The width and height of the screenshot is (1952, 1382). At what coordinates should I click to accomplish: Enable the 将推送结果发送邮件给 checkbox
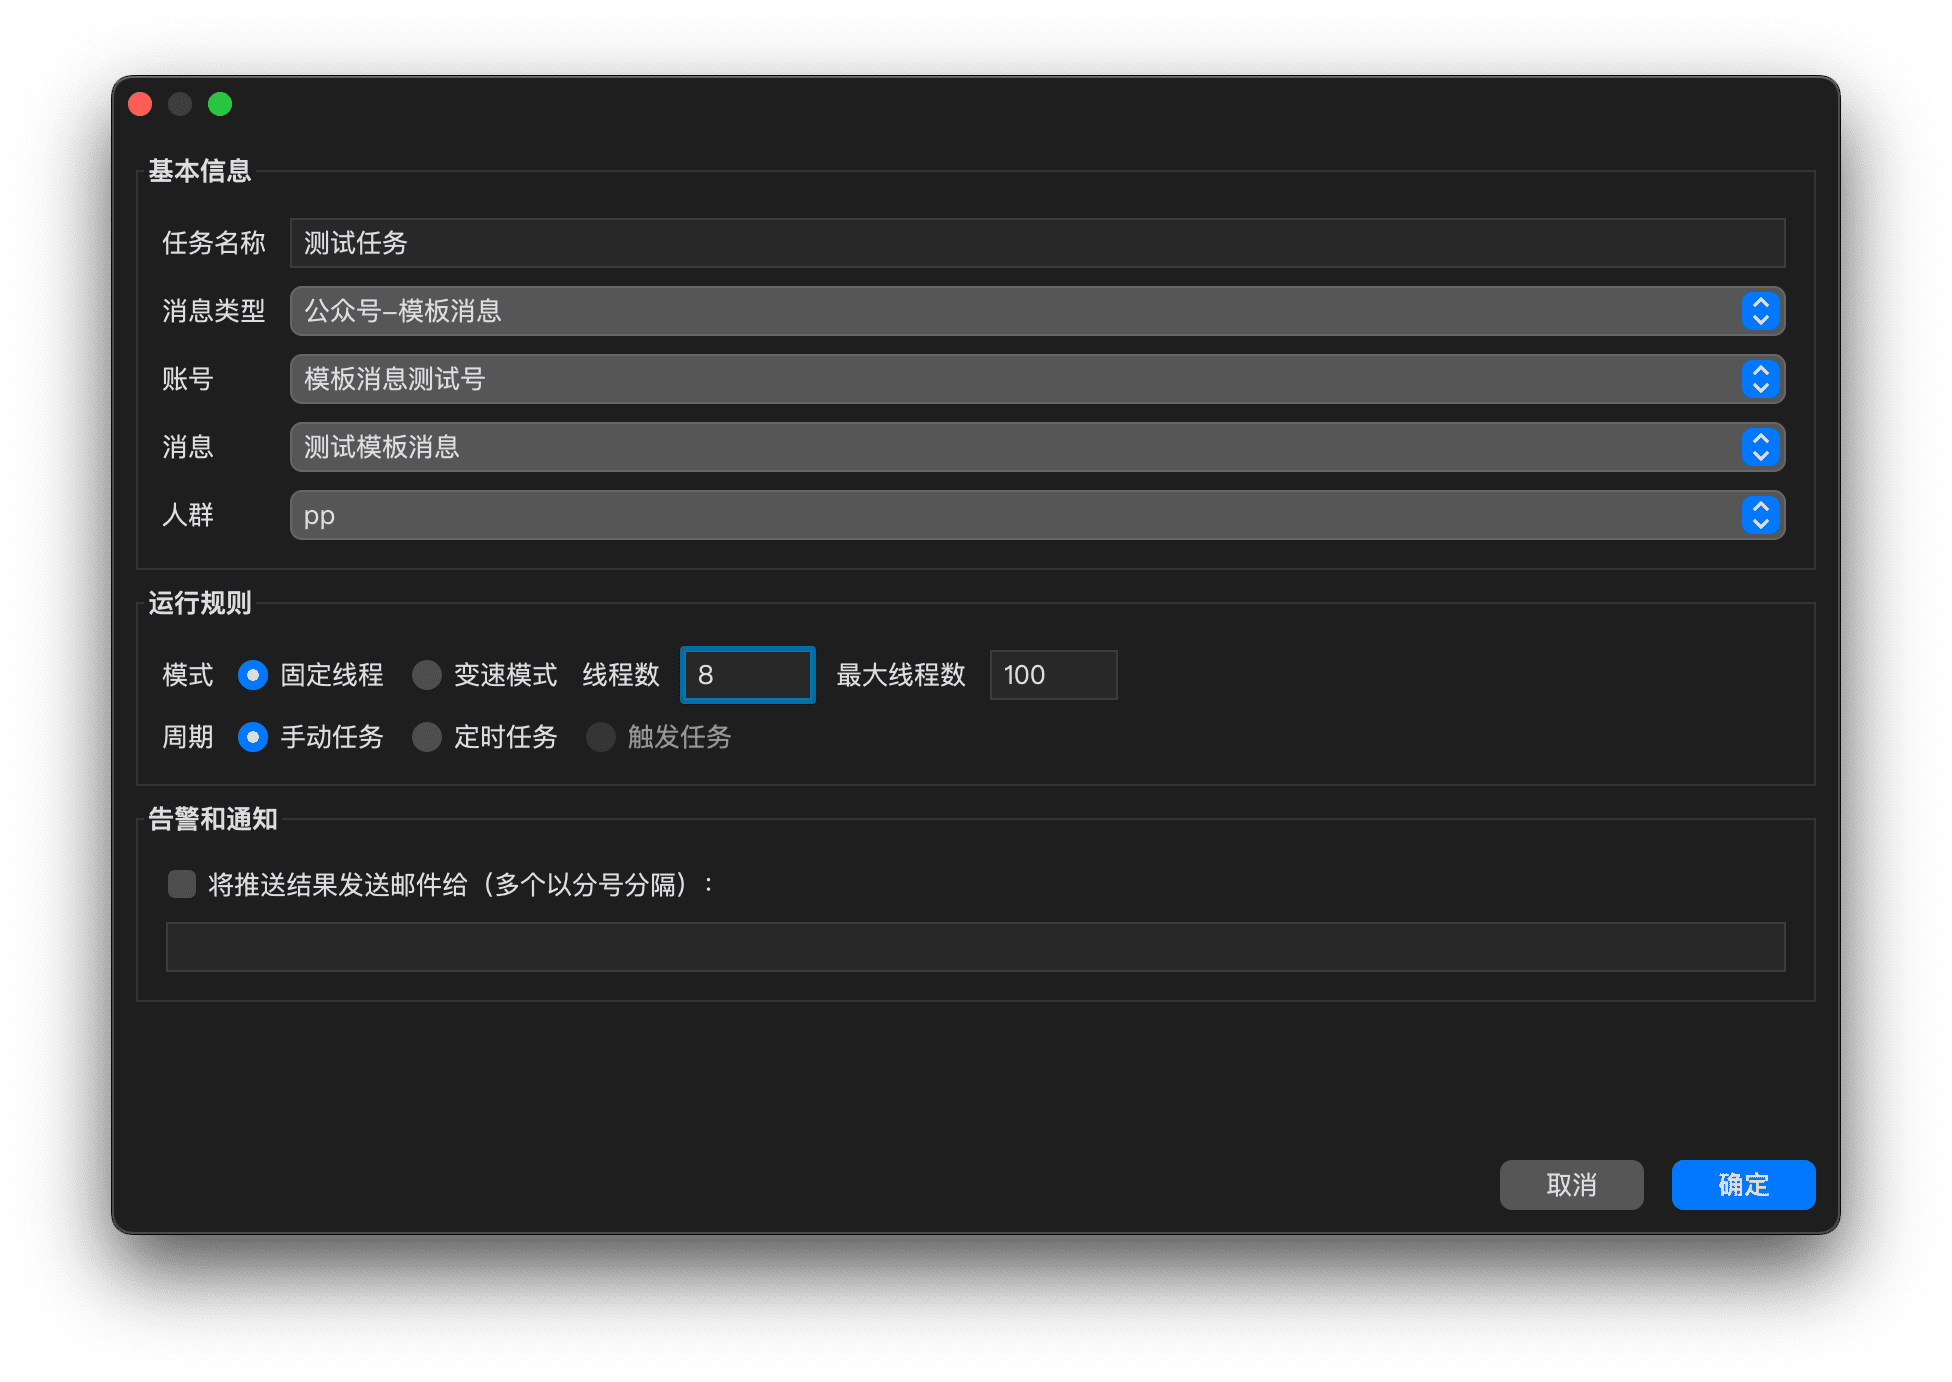182,884
